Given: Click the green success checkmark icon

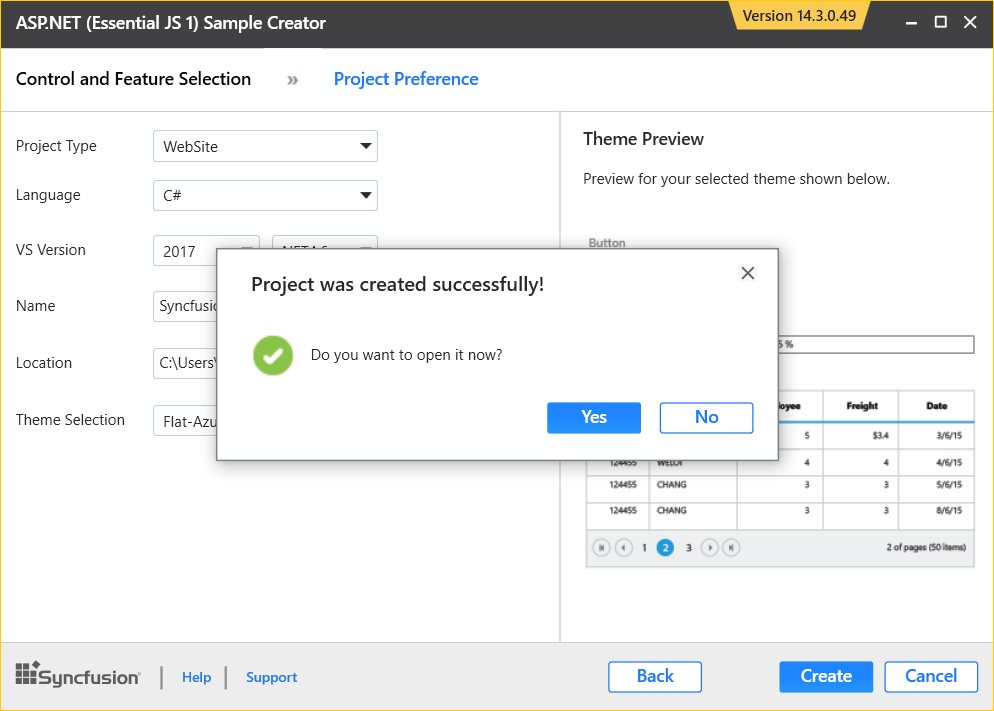Looking at the screenshot, I should (272, 355).
